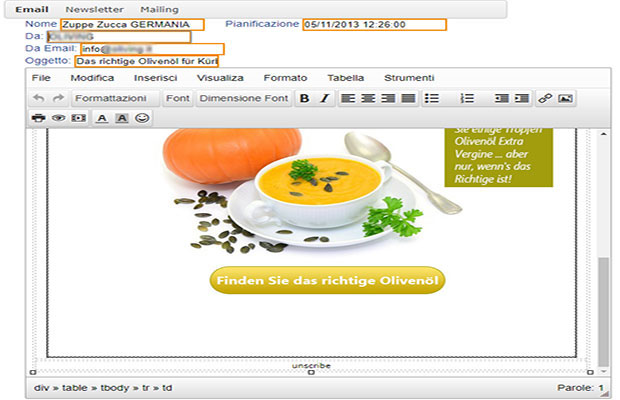Increase indent of text
This screenshot has height=400, width=620.
522,98
